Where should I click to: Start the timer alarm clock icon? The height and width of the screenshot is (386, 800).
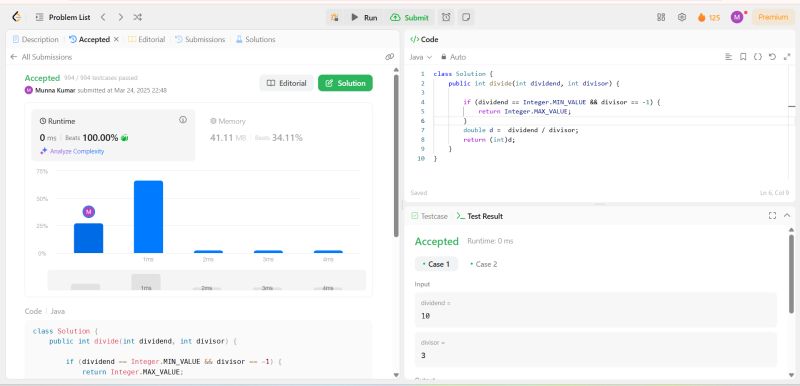point(446,17)
